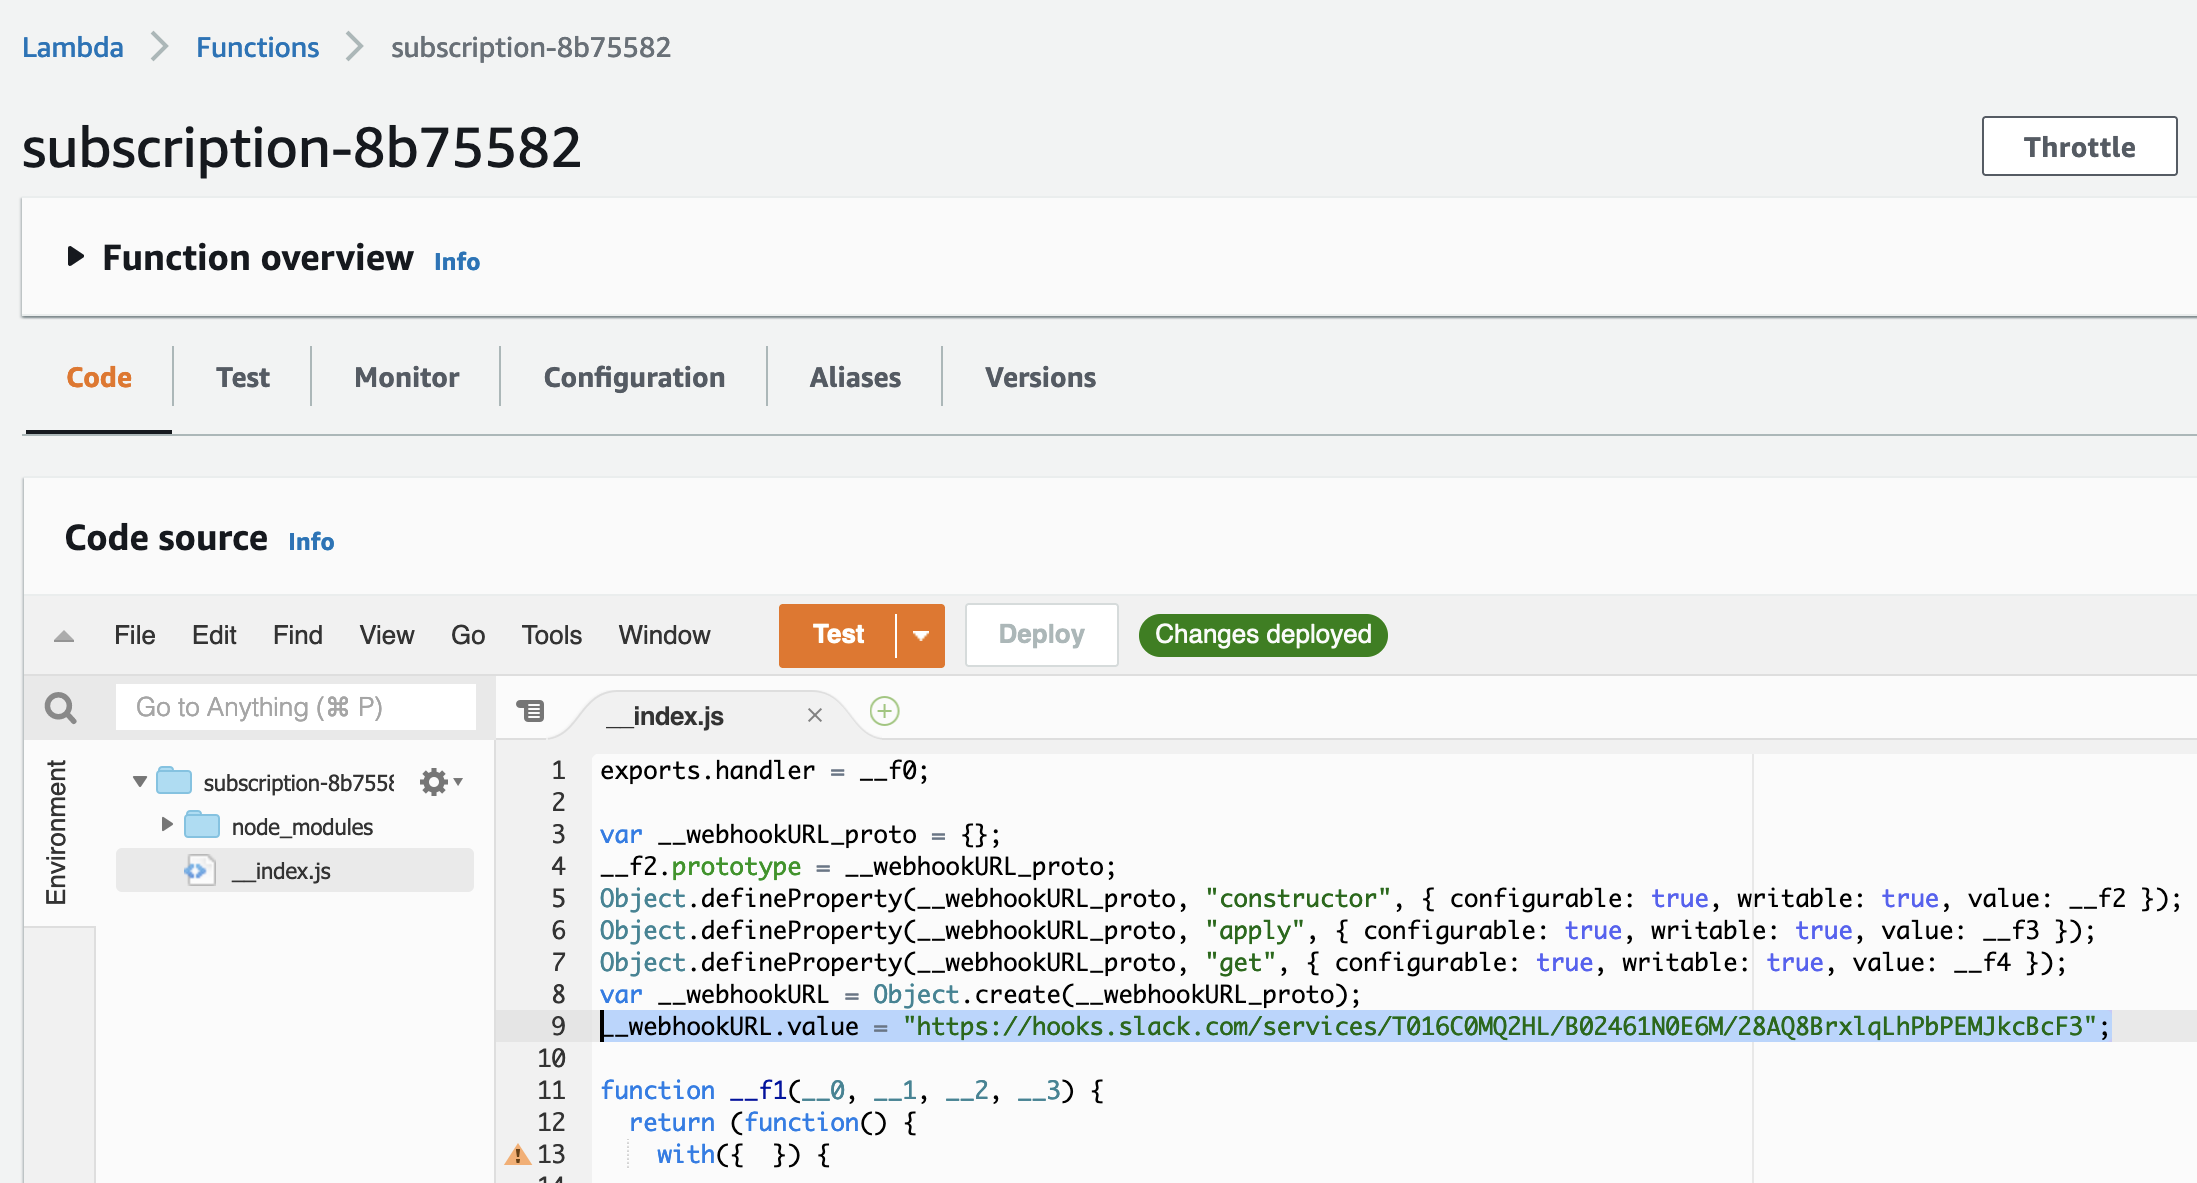Collapse the editor menu bar with up arrow
The width and height of the screenshot is (2197, 1183).
(x=64, y=636)
